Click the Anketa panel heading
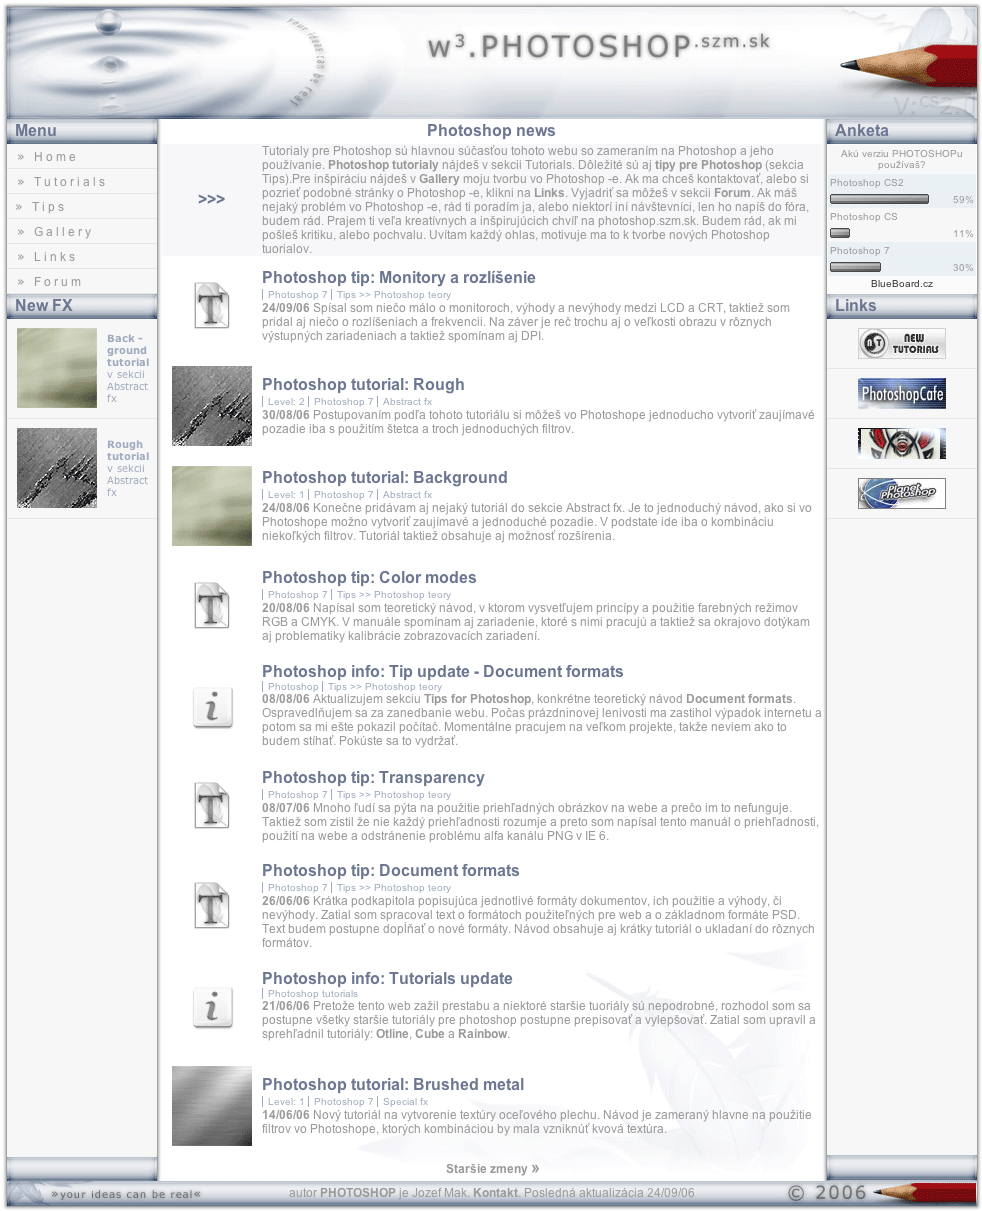 coord(862,131)
